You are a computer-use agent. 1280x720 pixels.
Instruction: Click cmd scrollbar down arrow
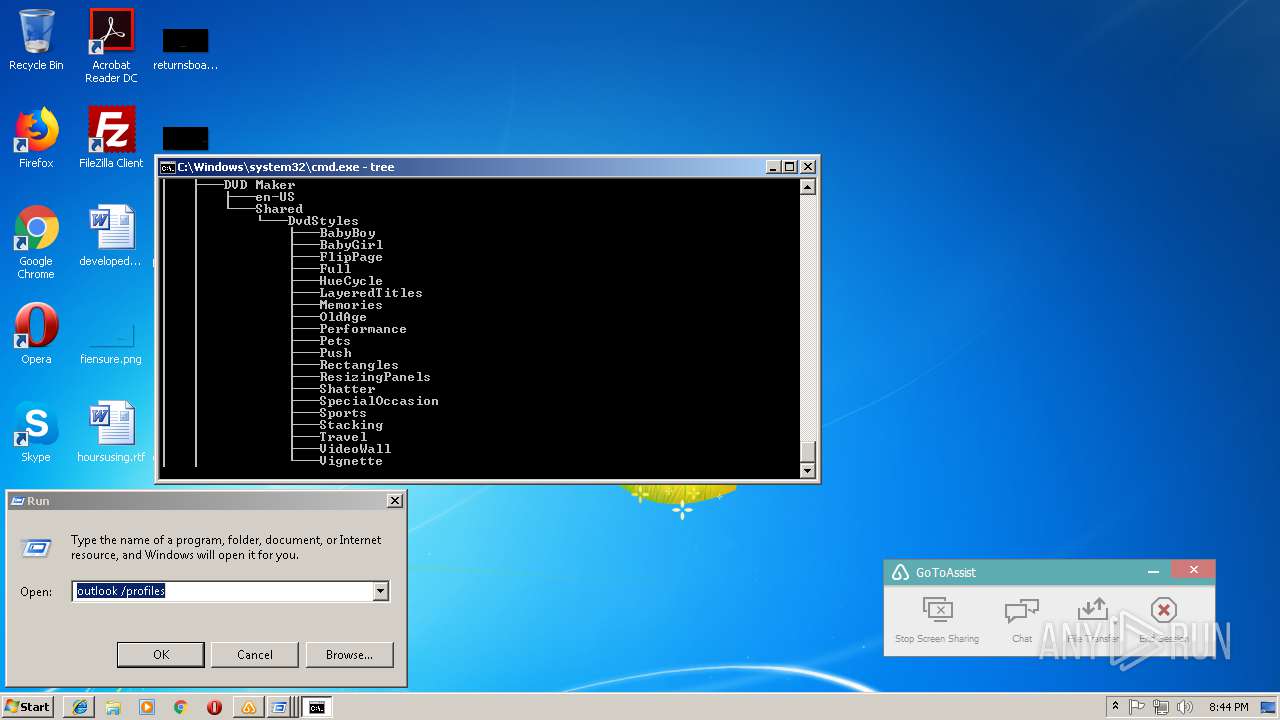pyautogui.click(x=808, y=470)
